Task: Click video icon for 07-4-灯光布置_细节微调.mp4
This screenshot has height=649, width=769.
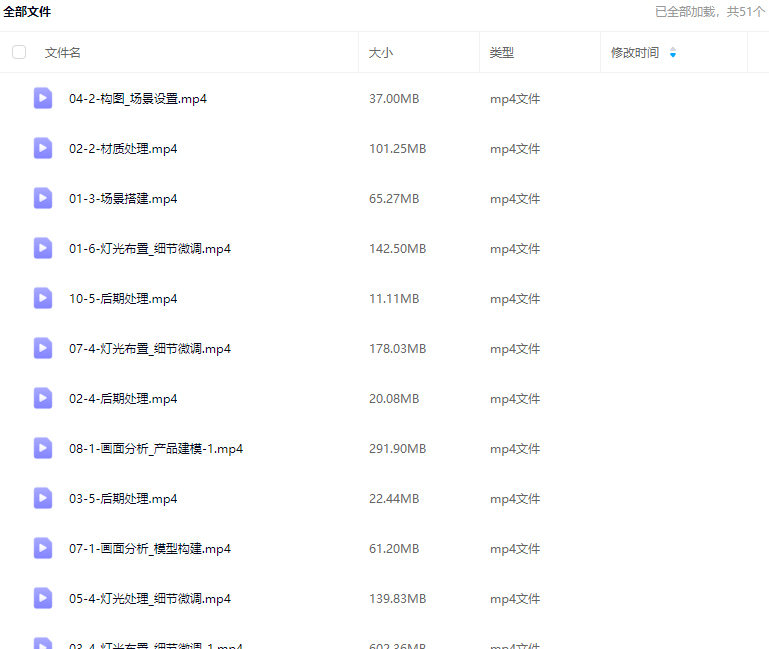Action: [x=43, y=348]
